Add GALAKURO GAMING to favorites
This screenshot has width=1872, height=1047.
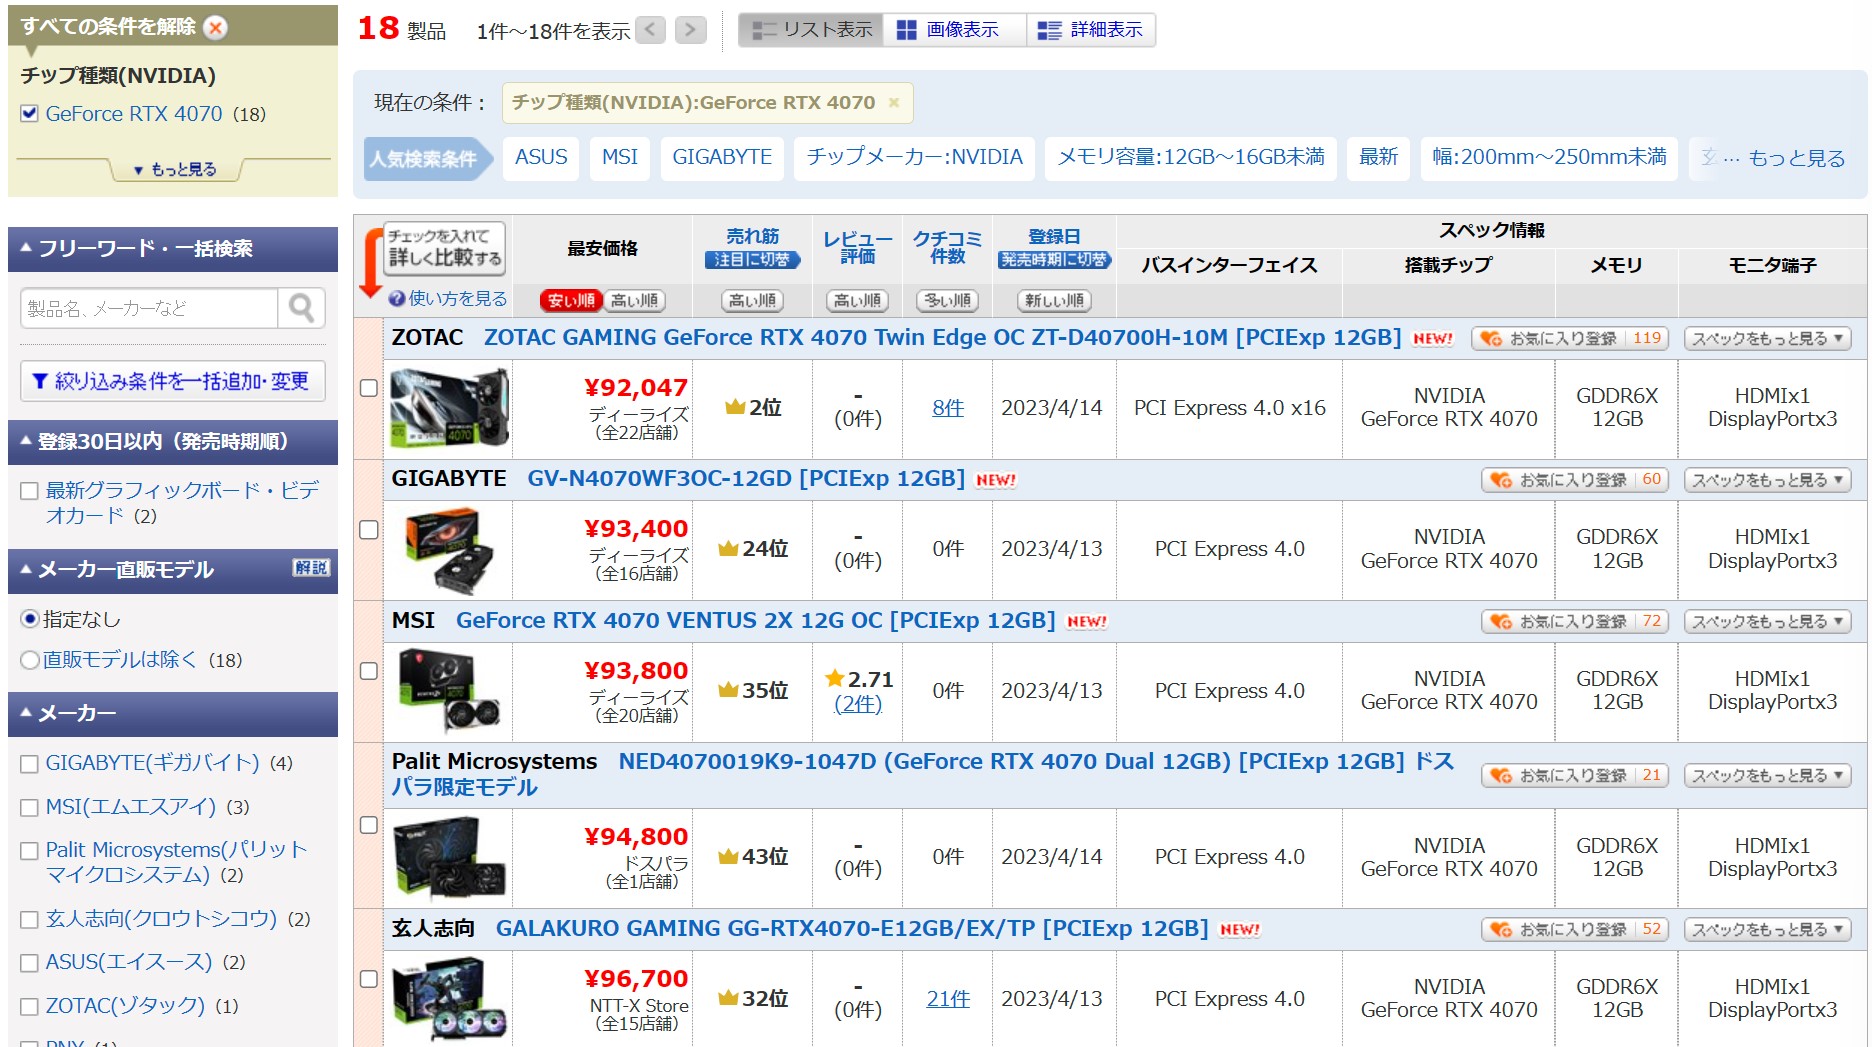[1575, 929]
